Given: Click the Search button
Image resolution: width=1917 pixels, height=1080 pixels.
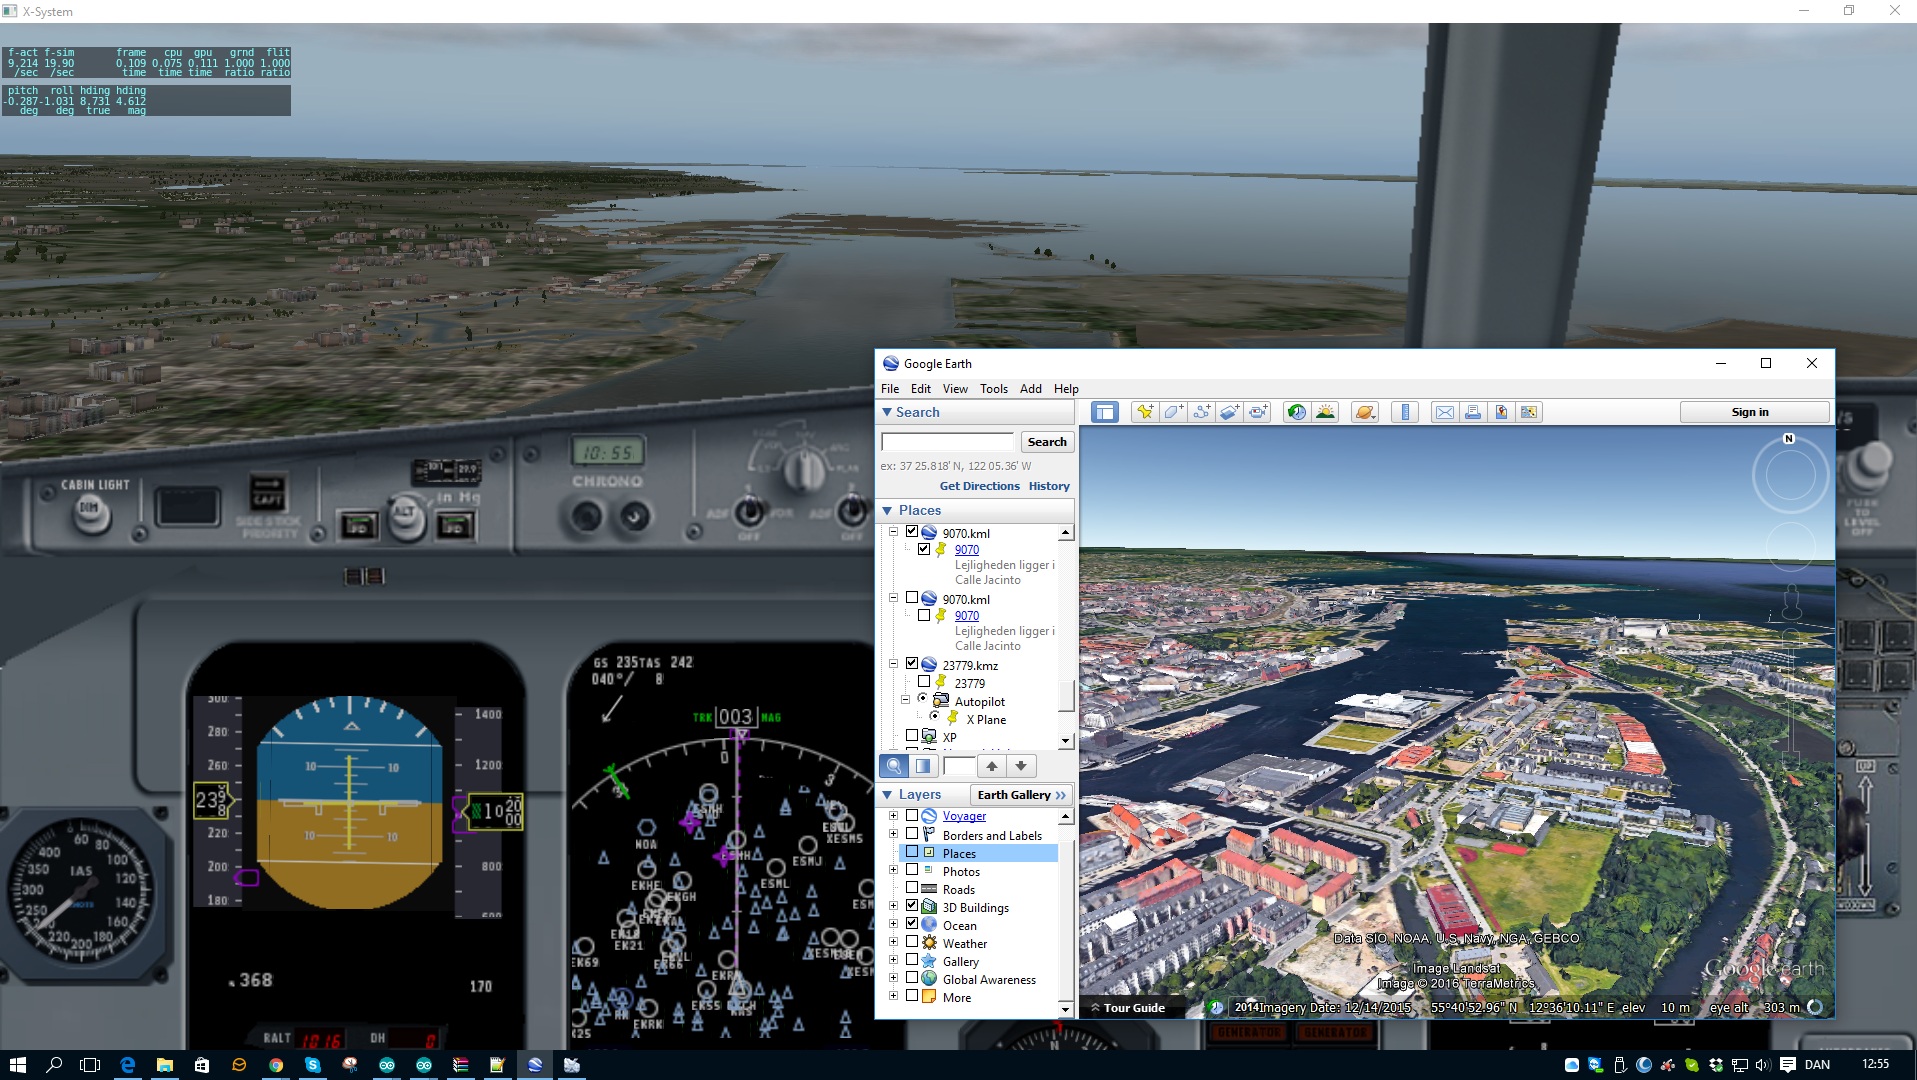Looking at the screenshot, I should [1047, 442].
